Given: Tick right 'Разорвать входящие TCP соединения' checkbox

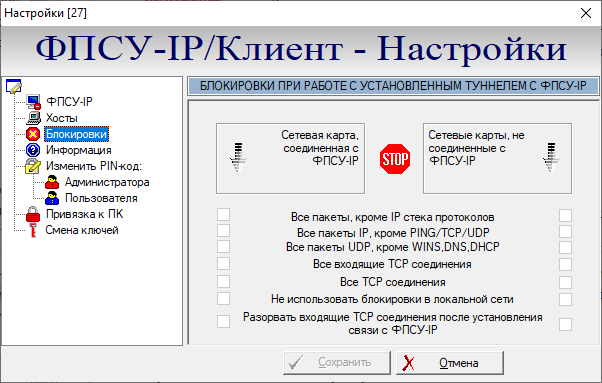Looking at the screenshot, I should [565, 324].
